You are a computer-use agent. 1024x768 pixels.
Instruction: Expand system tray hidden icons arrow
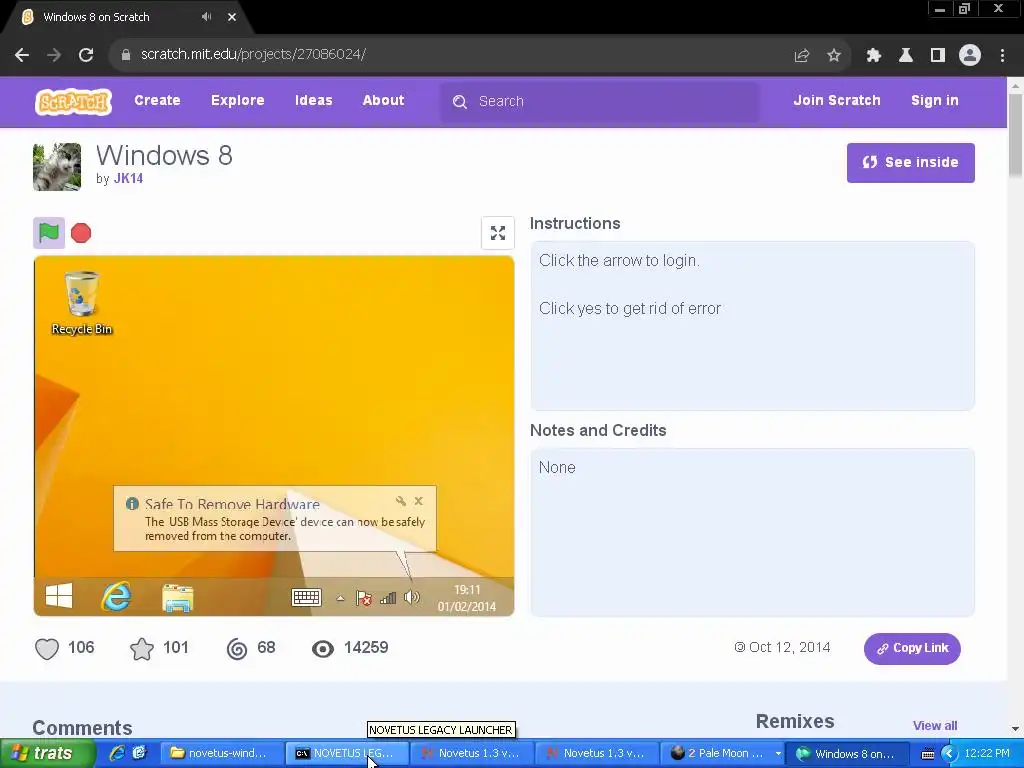949,754
